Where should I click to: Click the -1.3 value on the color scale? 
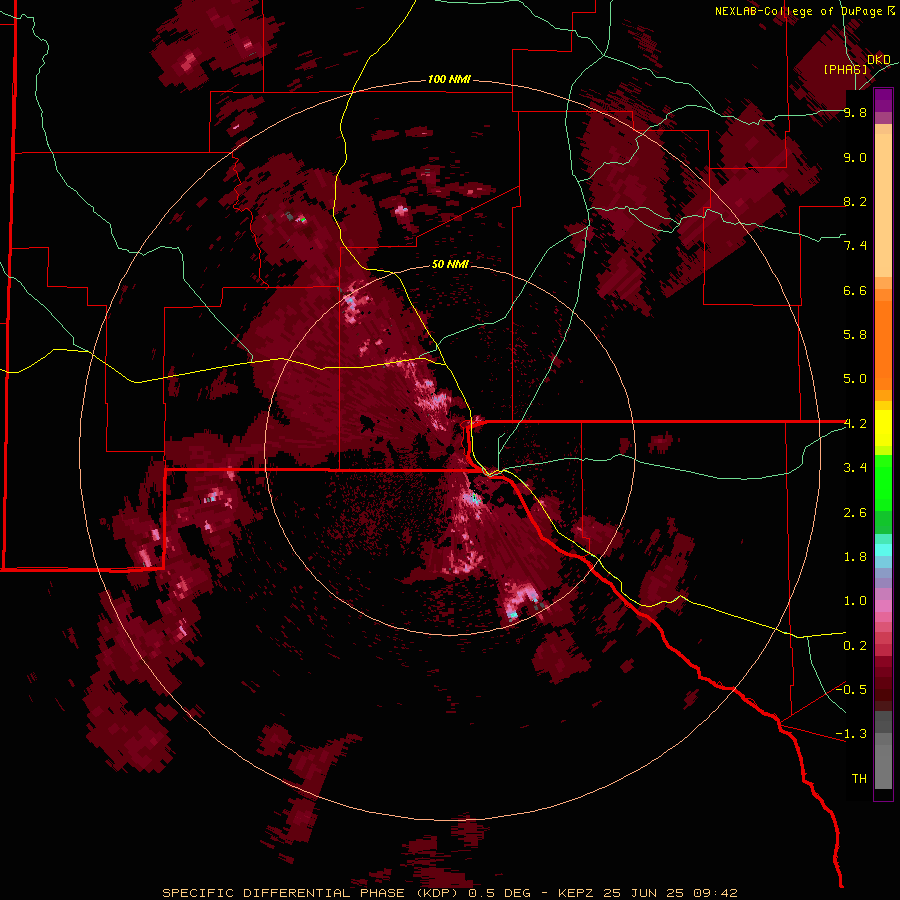click(x=851, y=734)
